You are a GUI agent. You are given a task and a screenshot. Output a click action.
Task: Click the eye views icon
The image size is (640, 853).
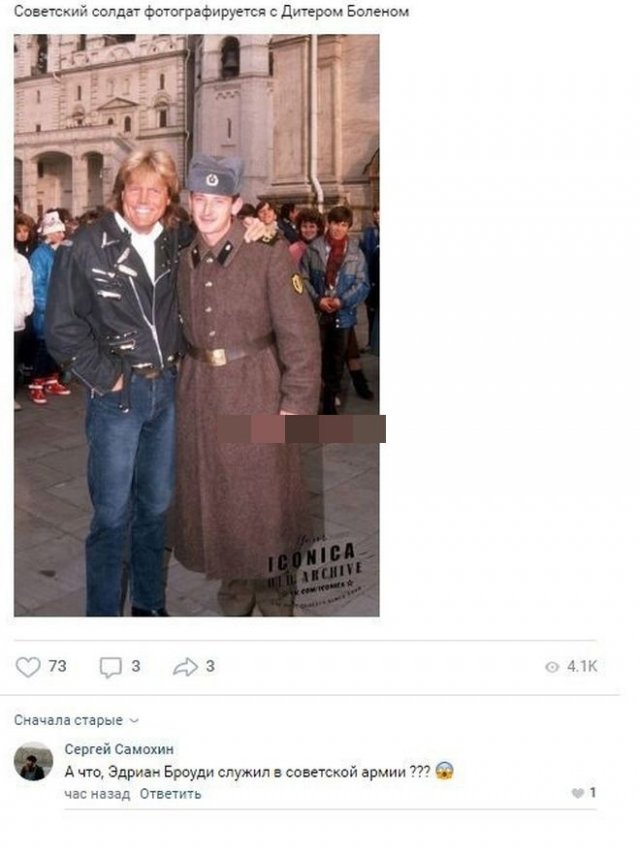coord(552,667)
